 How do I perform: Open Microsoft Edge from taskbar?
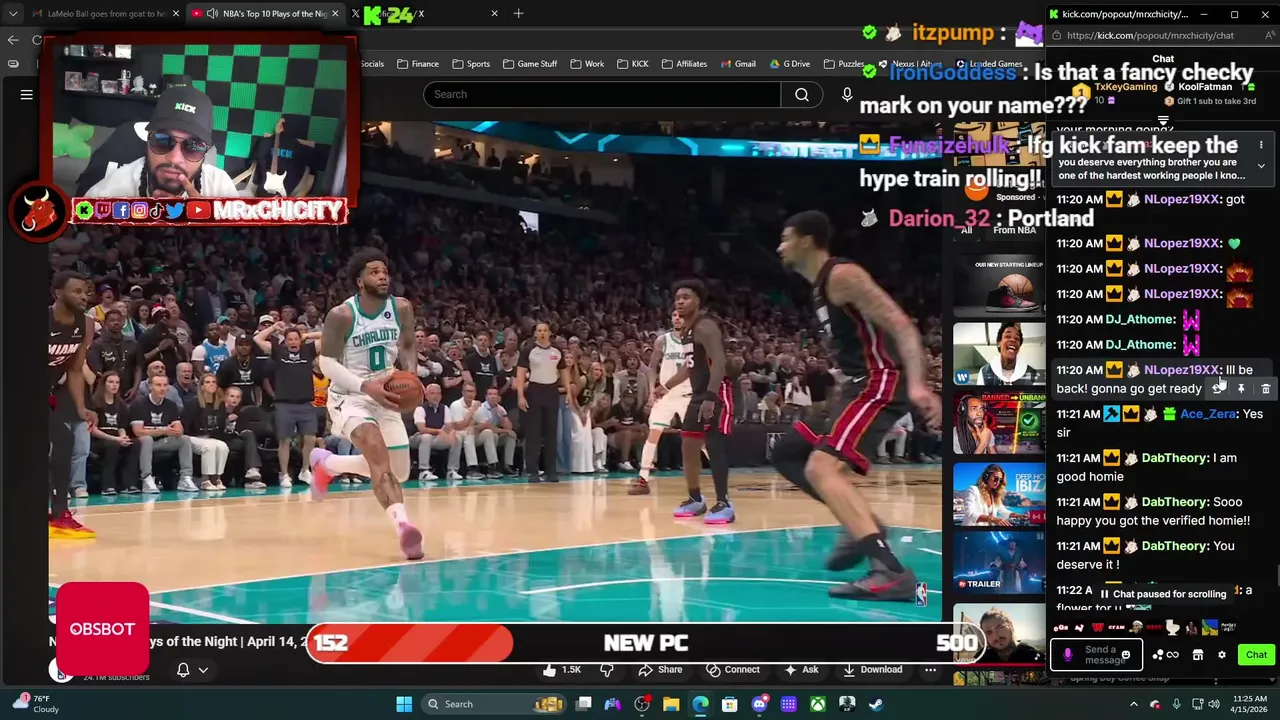[700, 704]
